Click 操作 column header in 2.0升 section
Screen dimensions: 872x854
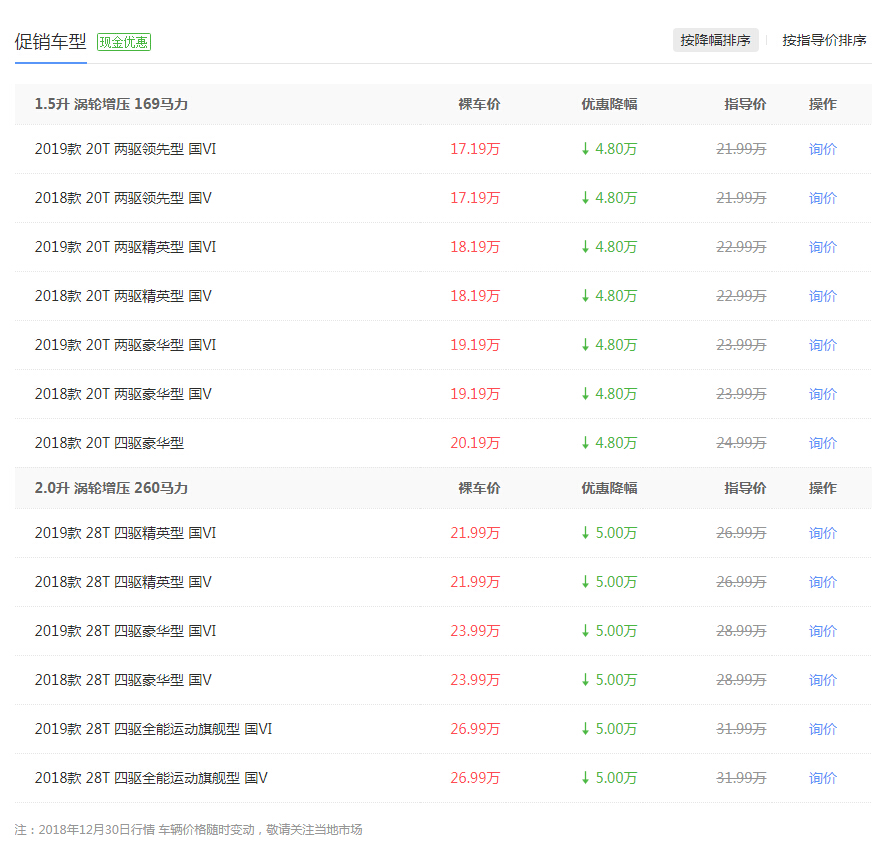pyautogui.click(x=823, y=488)
